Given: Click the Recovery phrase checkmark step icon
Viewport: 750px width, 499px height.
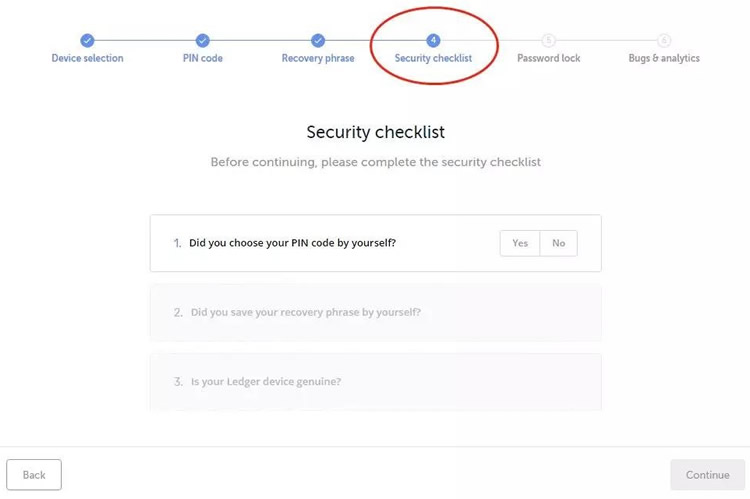Looking at the screenshot, I should [x=318, y=40].
